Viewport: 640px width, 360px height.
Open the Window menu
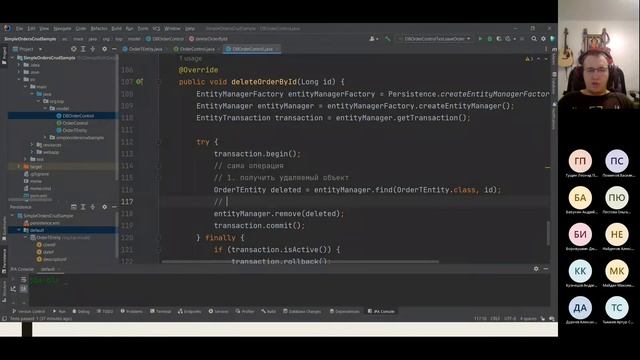[172, 29]
